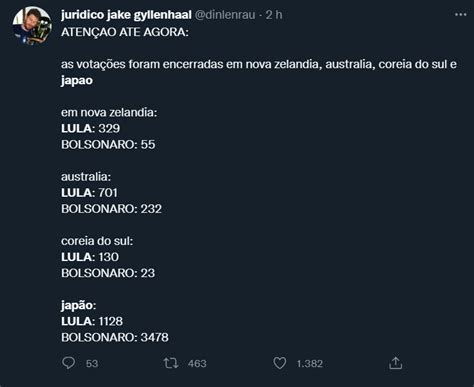
Task: Open the reply speech bubble icon
Action: coord(69,363)
